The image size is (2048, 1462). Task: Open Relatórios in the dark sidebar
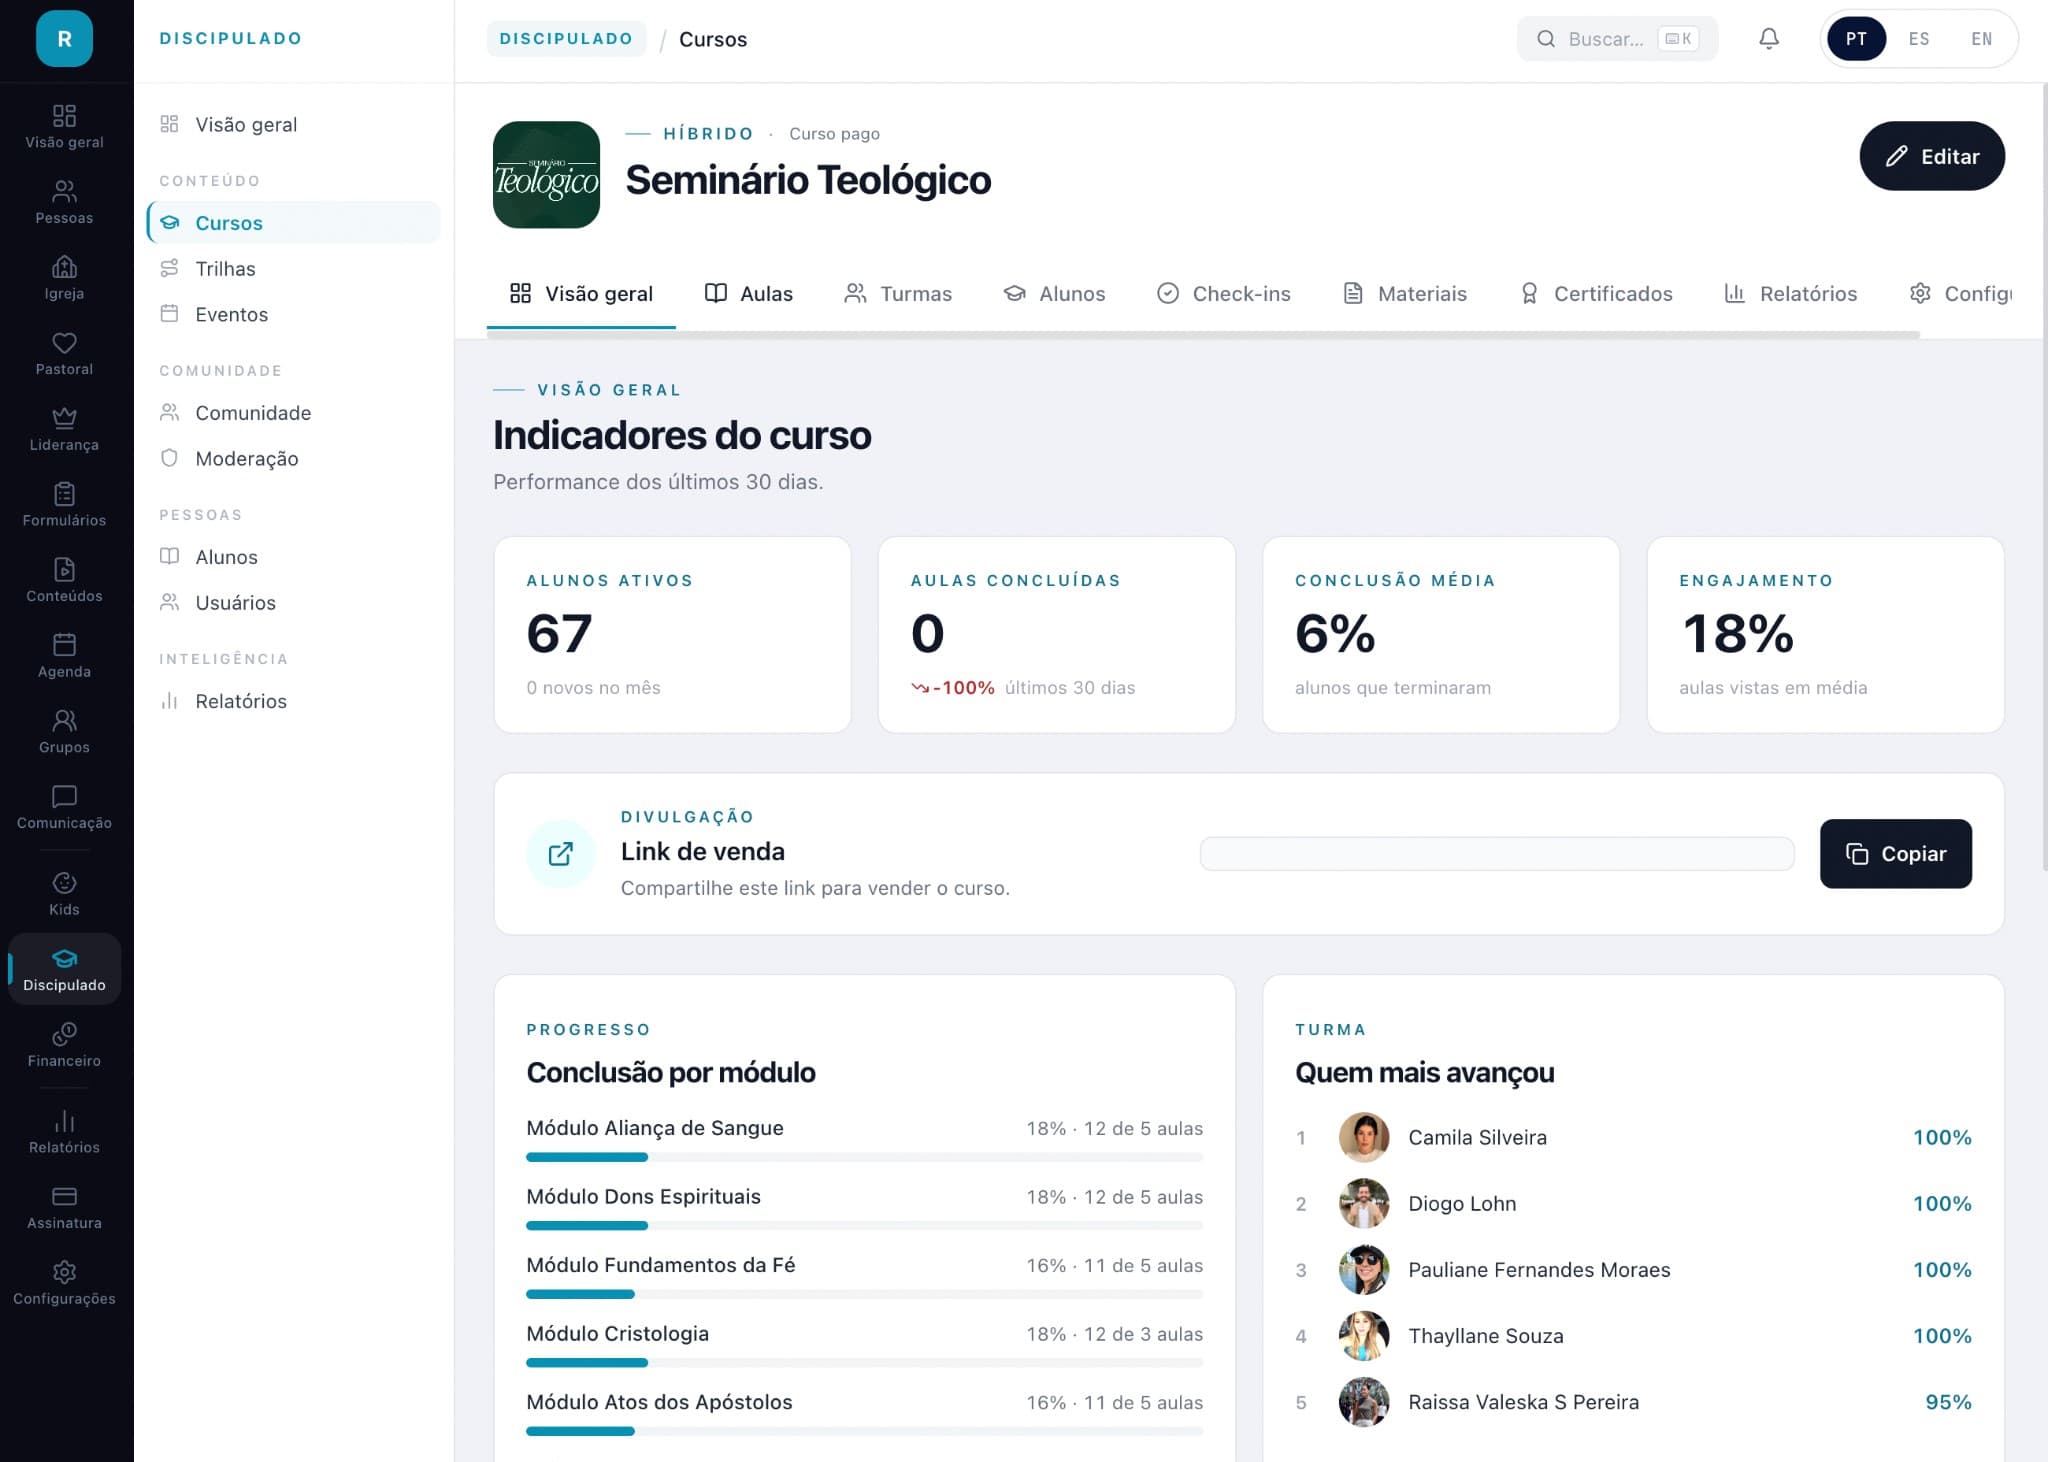point(64,1131)
